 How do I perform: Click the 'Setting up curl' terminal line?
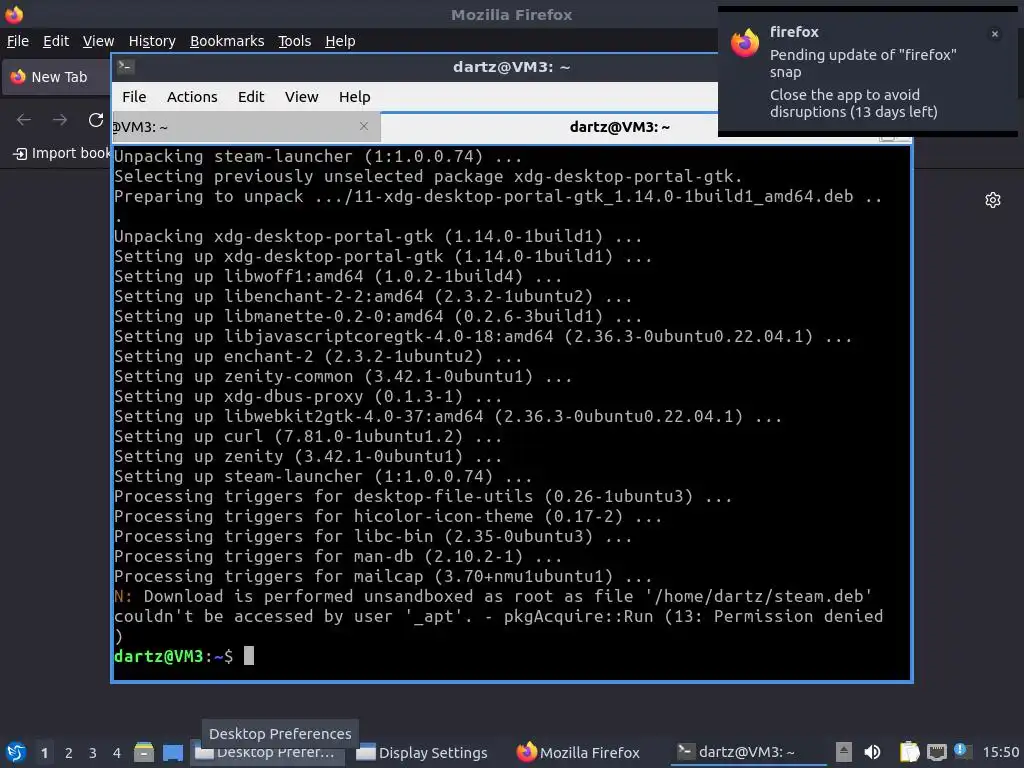tap(308, 436)
